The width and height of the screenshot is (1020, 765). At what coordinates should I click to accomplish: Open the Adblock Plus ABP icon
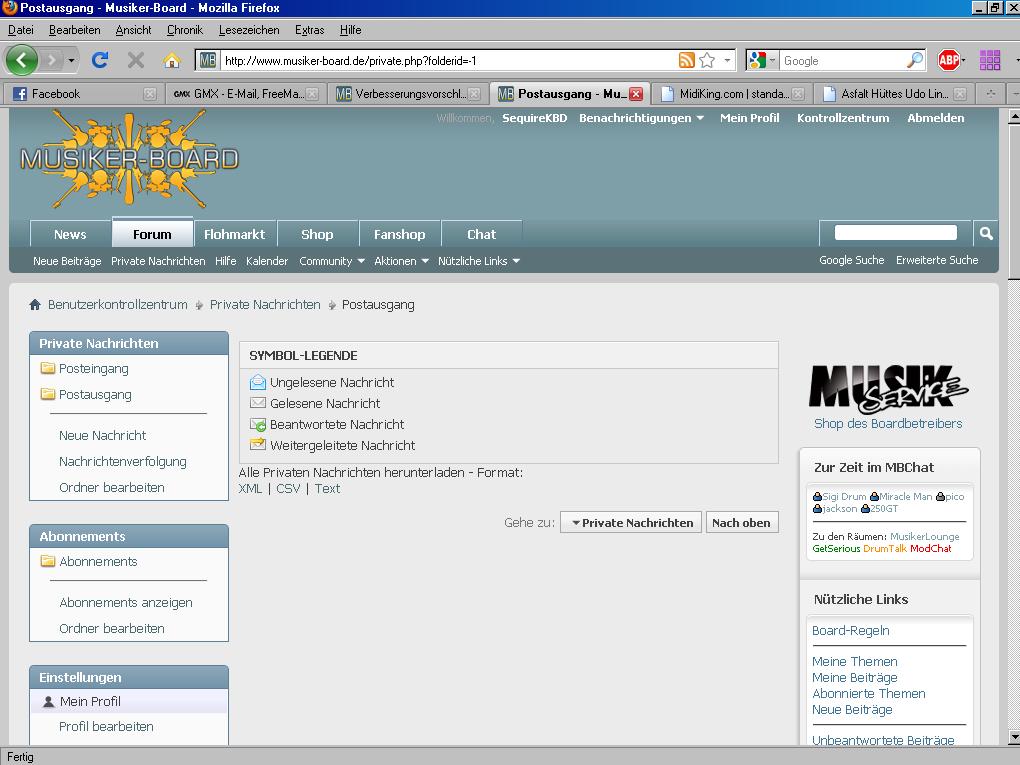click(x=948, y=60)
